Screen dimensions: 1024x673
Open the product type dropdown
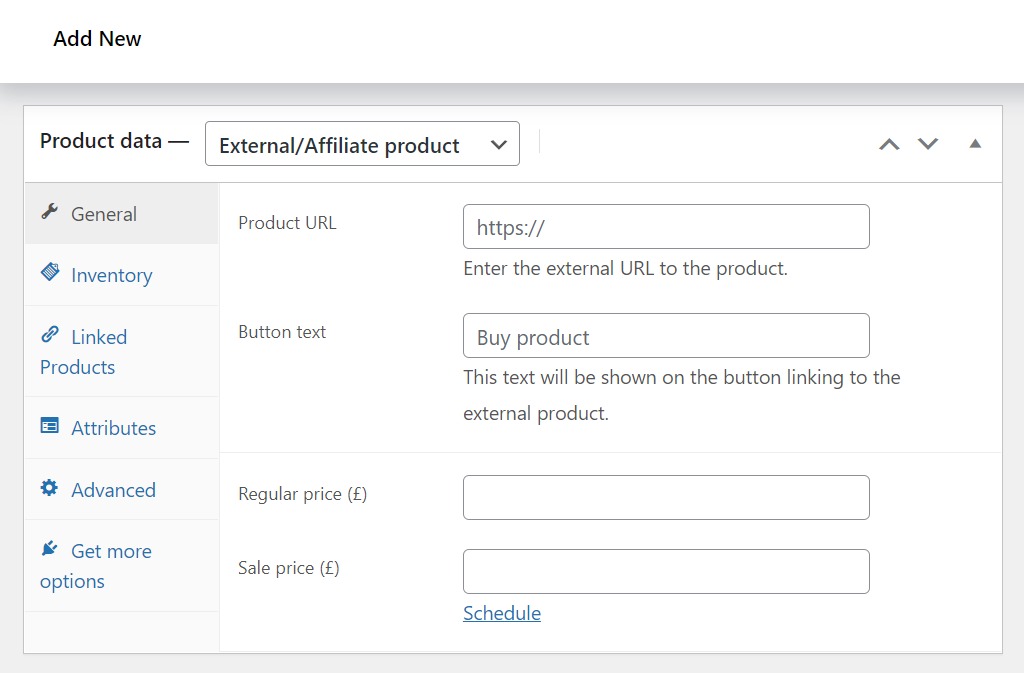362,143
